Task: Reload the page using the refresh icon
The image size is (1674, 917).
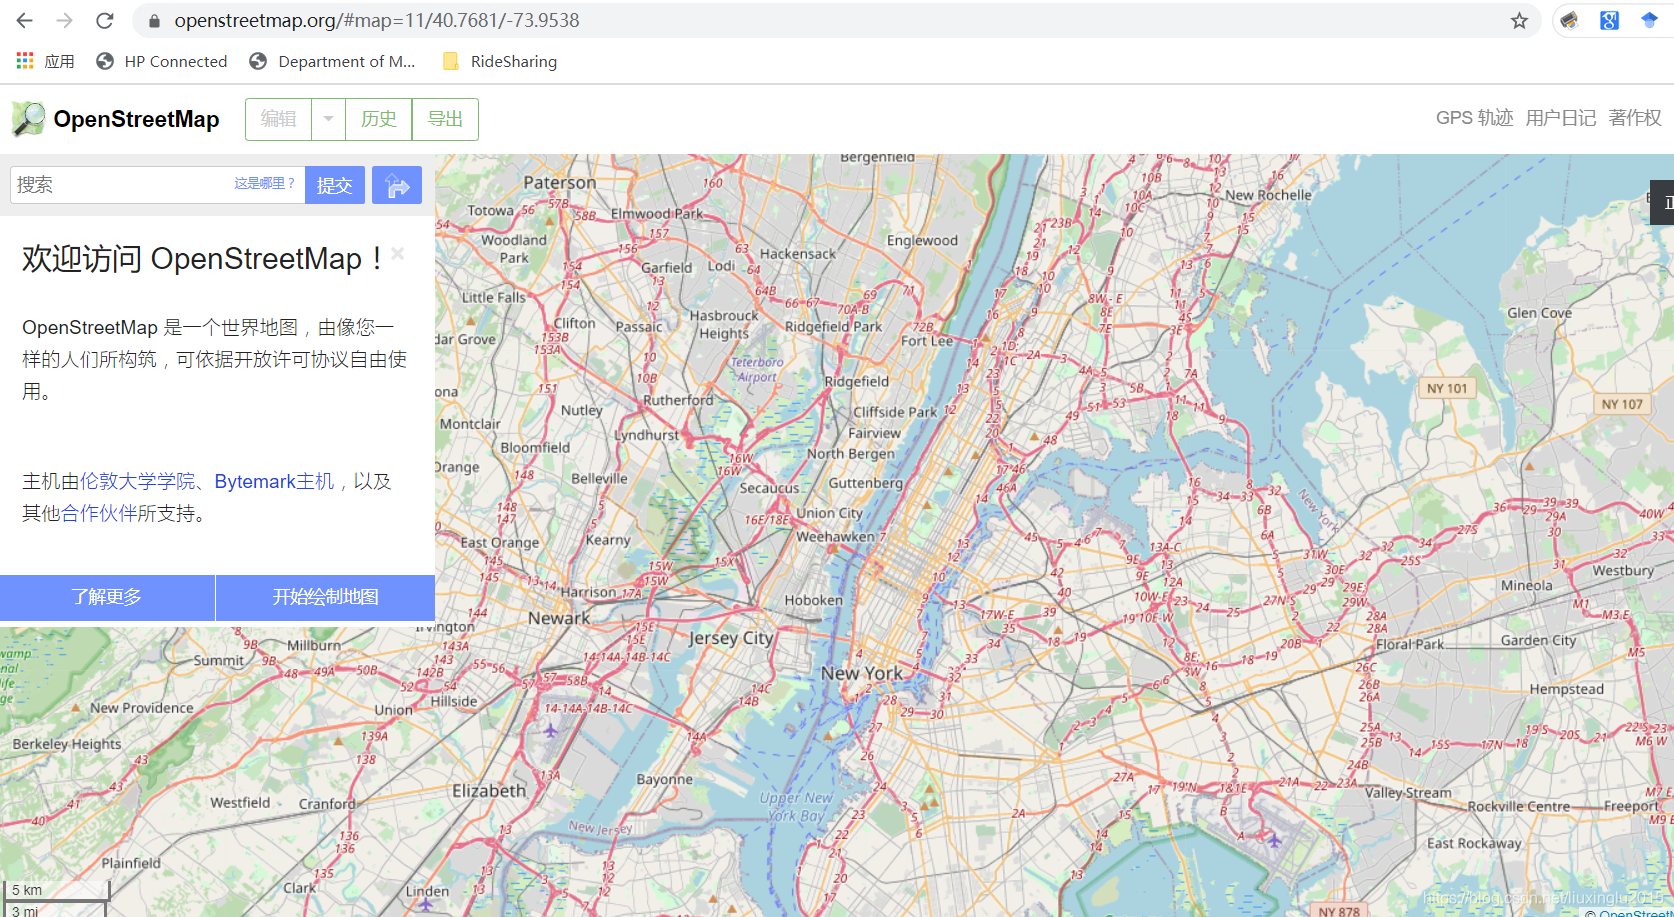Action: (x=104, y=20)
